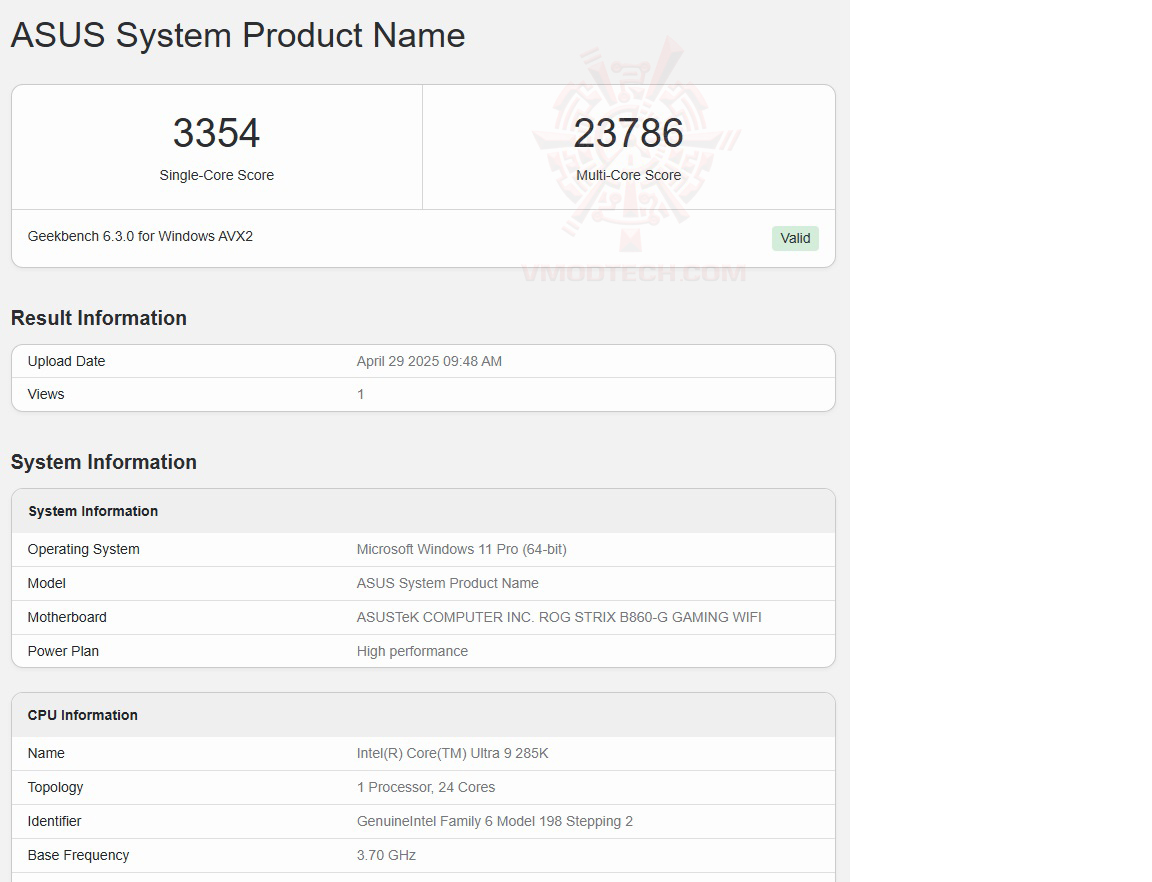Select the High performance power plan value
1152x882 pixels.
pos(412,651)
